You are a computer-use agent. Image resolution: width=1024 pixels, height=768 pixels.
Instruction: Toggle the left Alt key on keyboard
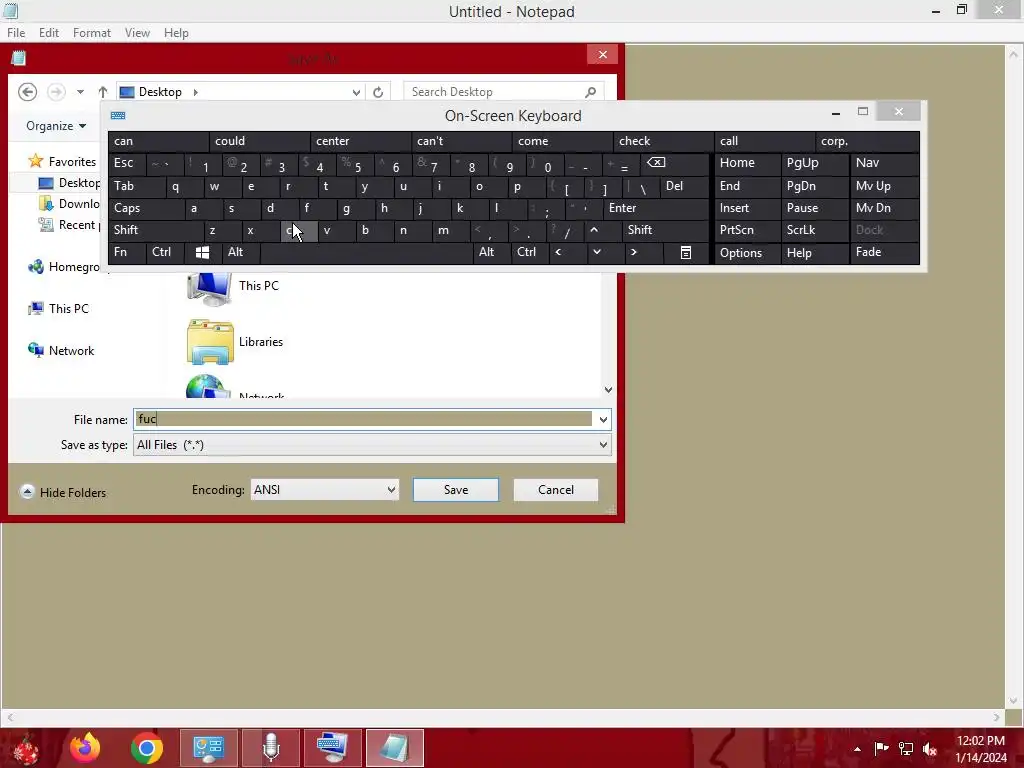tap(240, 252)
